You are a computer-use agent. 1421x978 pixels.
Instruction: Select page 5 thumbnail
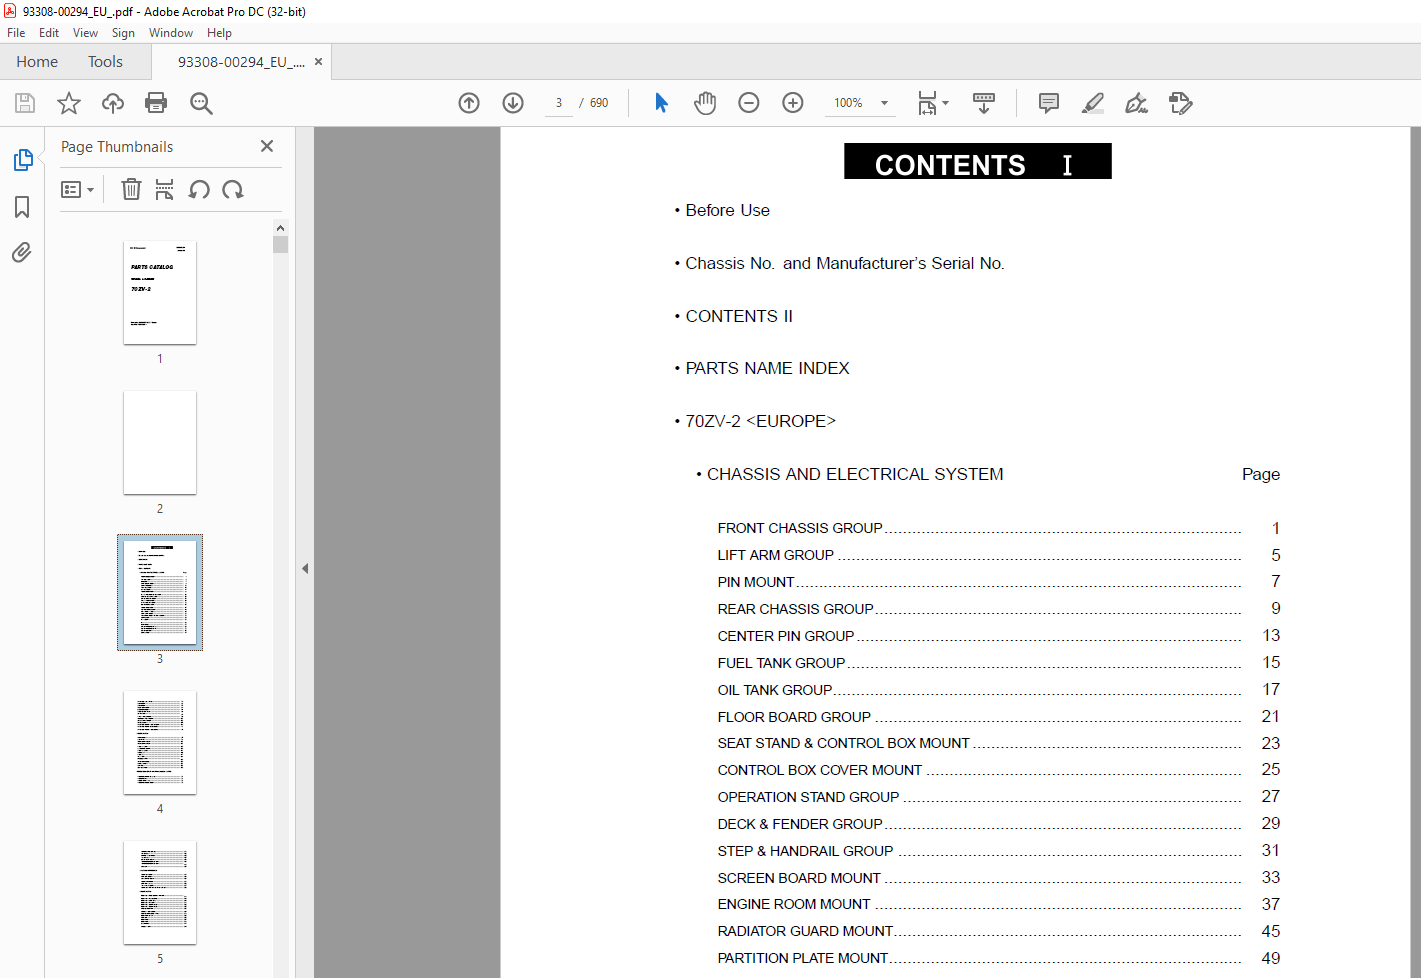pyautogui.click(x=160, y=893)
